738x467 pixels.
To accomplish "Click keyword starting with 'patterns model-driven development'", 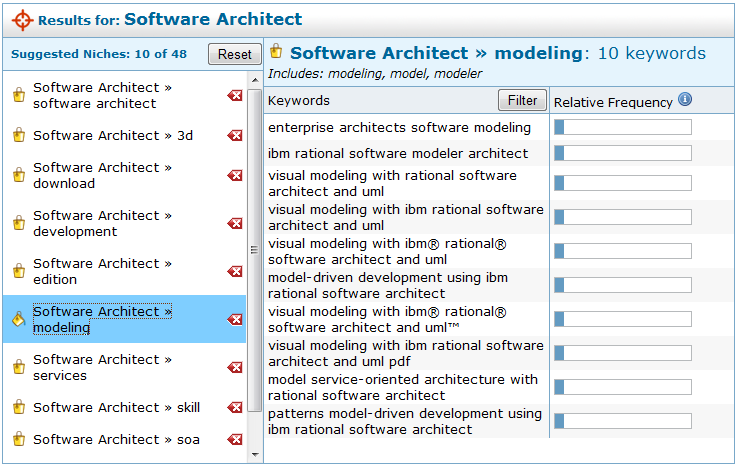I will 405,421.
